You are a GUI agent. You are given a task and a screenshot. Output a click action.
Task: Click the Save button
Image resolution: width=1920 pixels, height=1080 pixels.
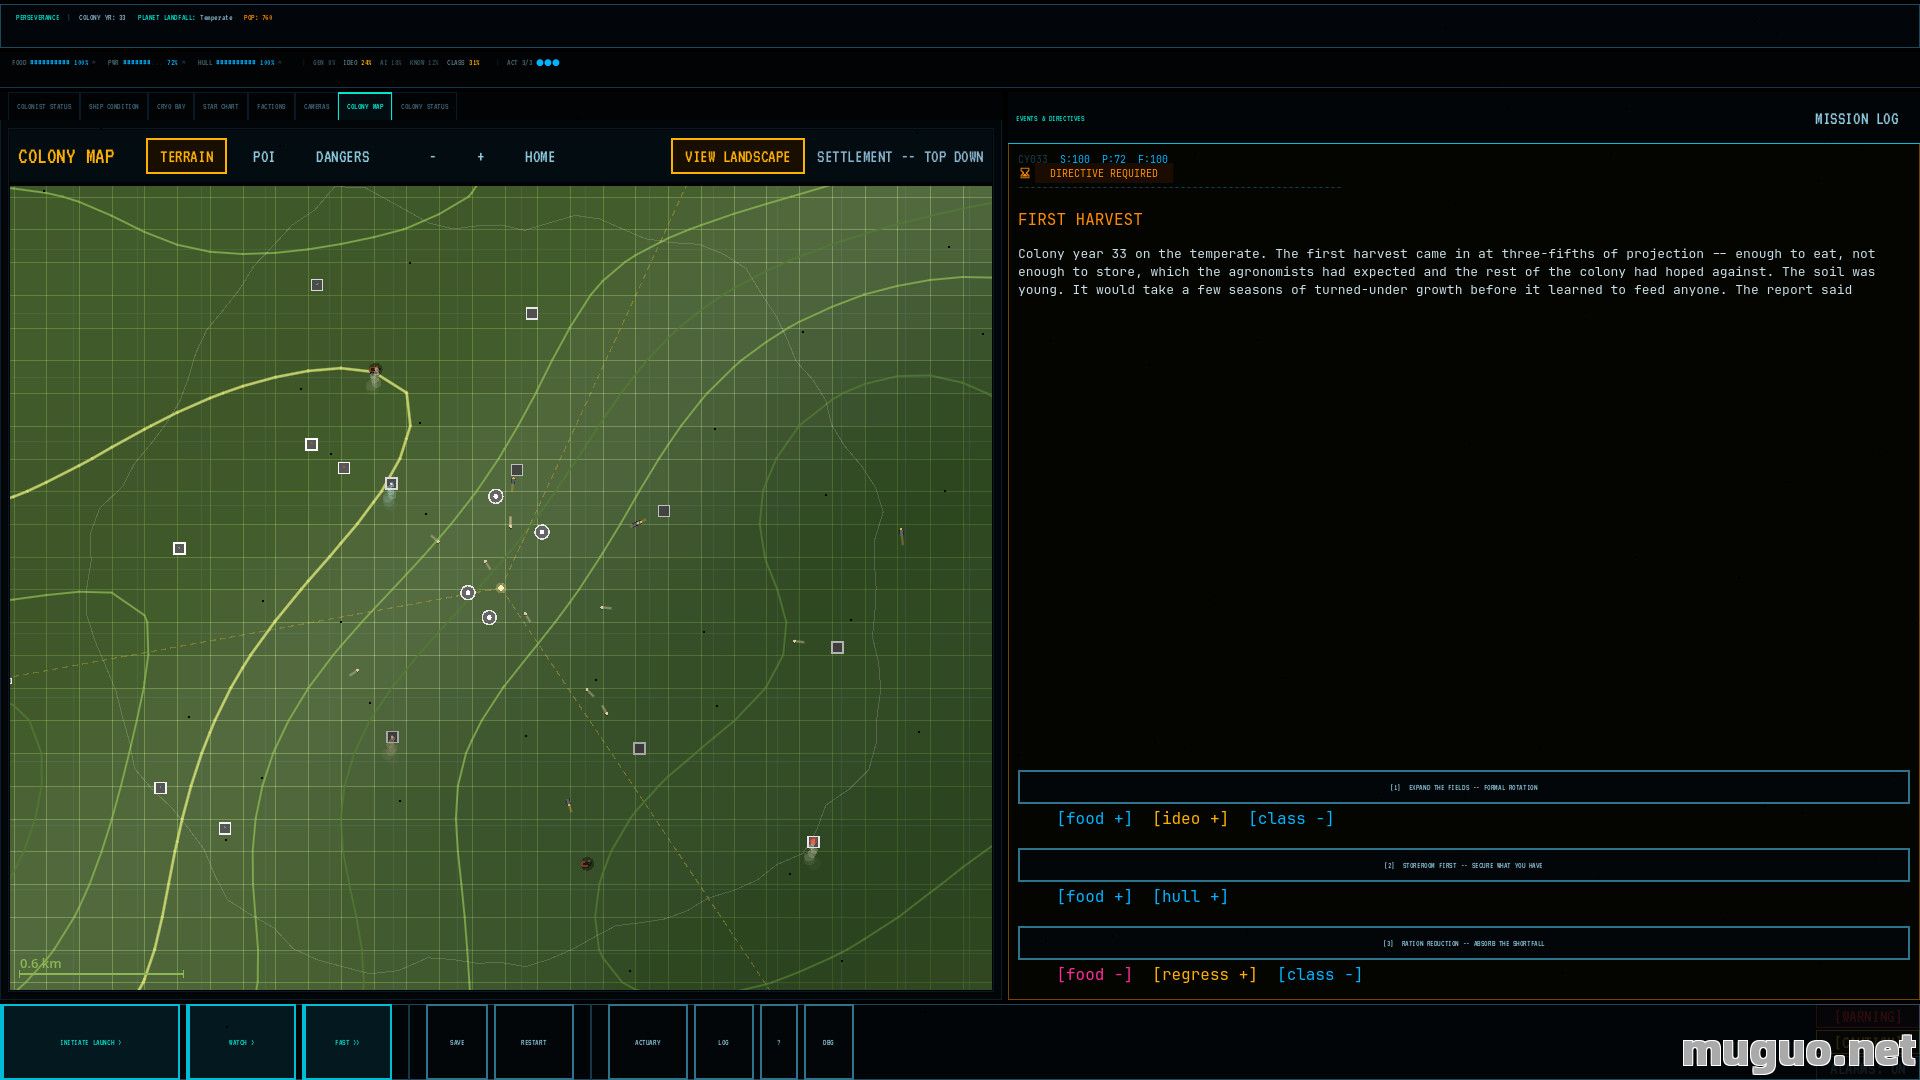tap(457, 1042)
